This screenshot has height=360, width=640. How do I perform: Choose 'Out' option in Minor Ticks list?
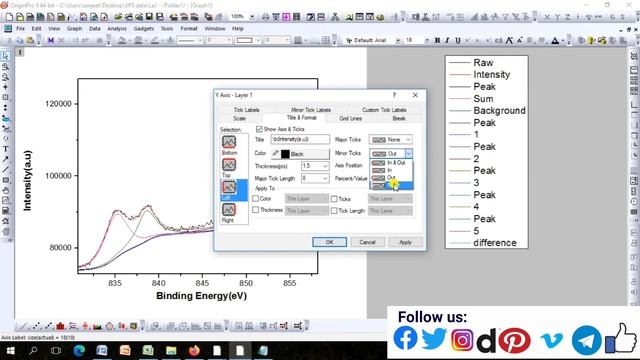[391, 178]
